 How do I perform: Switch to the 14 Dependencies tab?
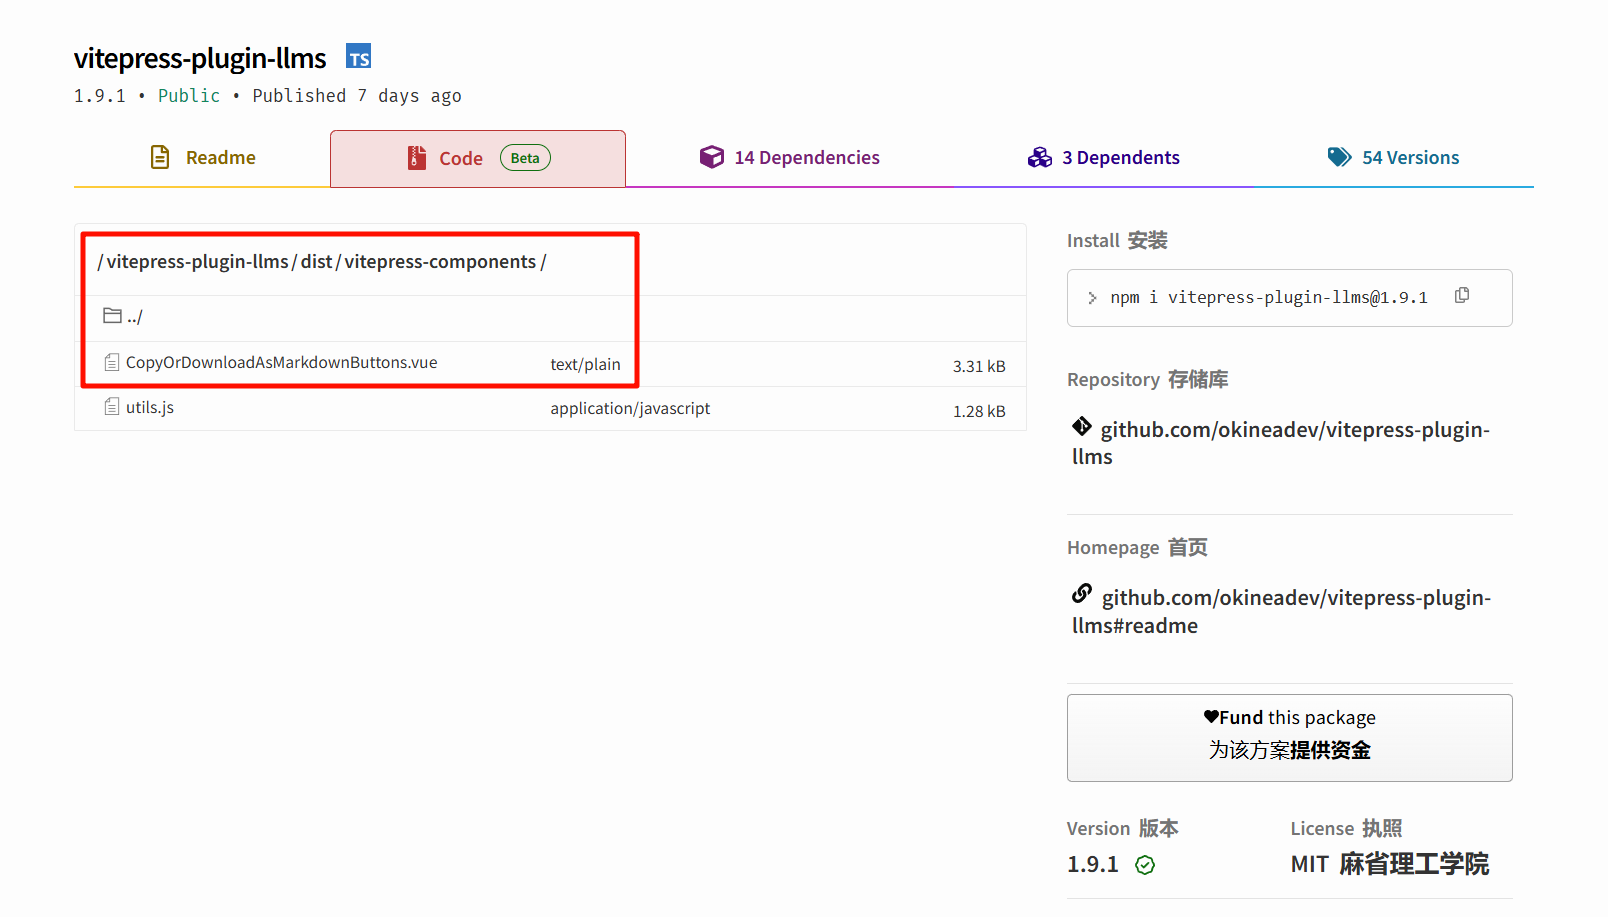789,158
